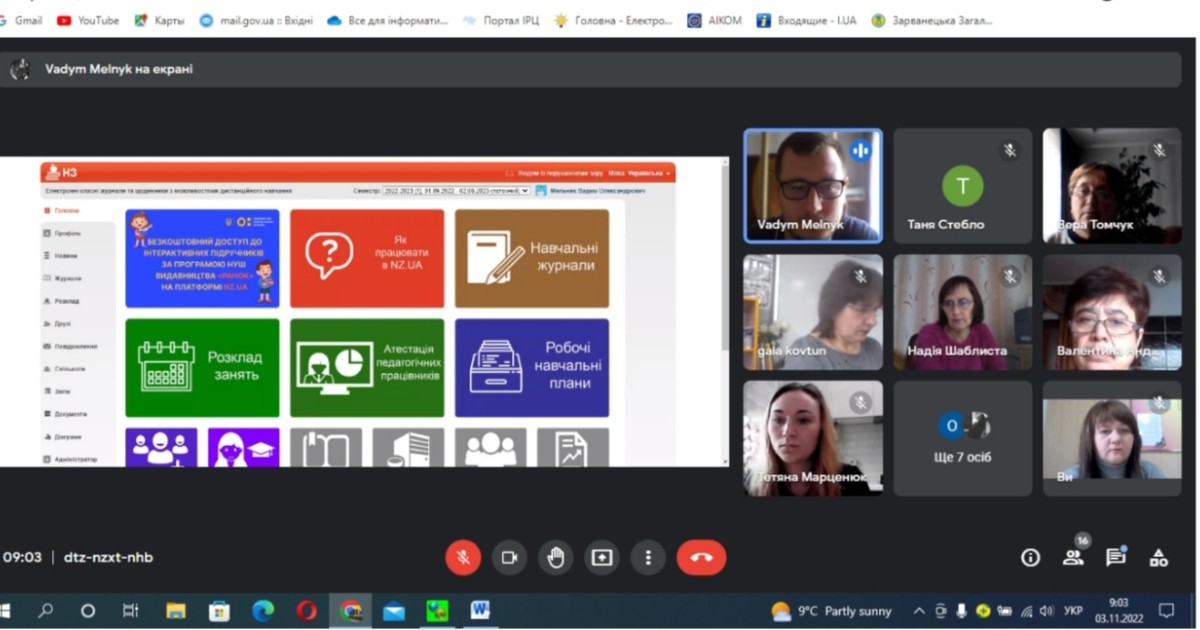Image resolution: width=1200 pixels, height=630 pixels.
Task: Open meeting details info icon
Action: tap(1030, 558)
